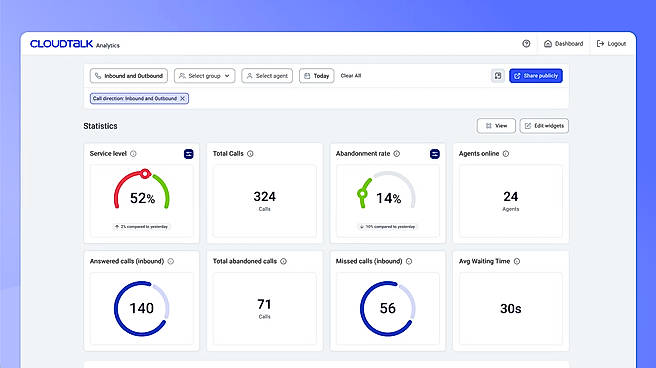Click the Logout link
656x368 pixels.
(611, 43)
